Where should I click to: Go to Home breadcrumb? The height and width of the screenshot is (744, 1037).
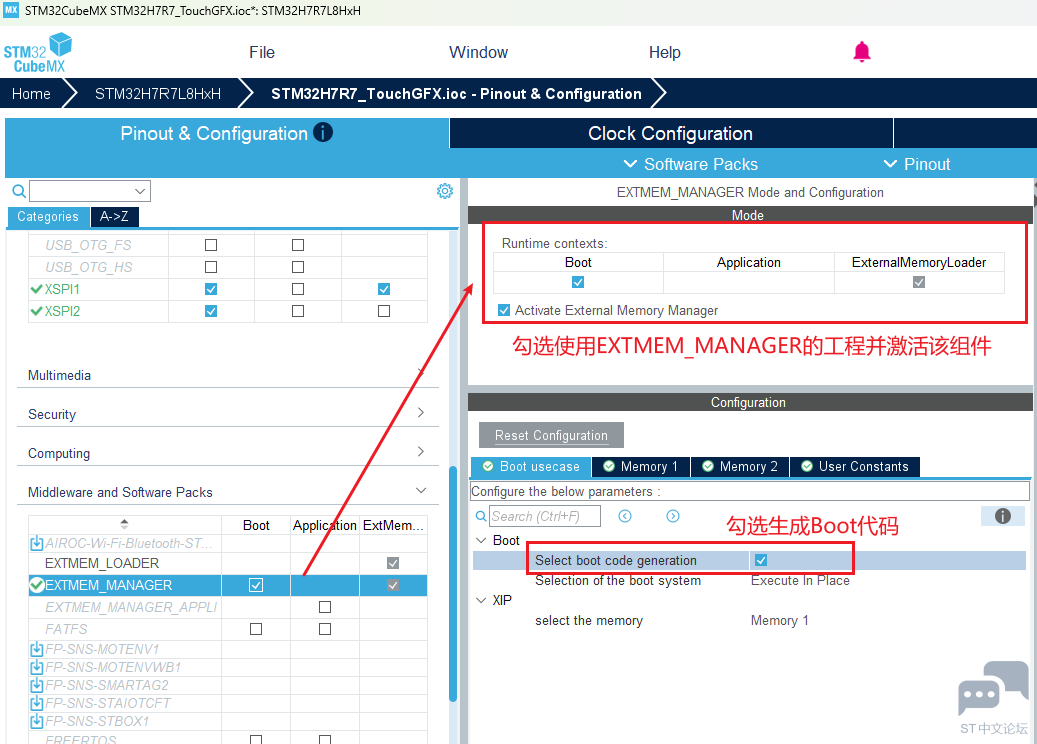31,94
